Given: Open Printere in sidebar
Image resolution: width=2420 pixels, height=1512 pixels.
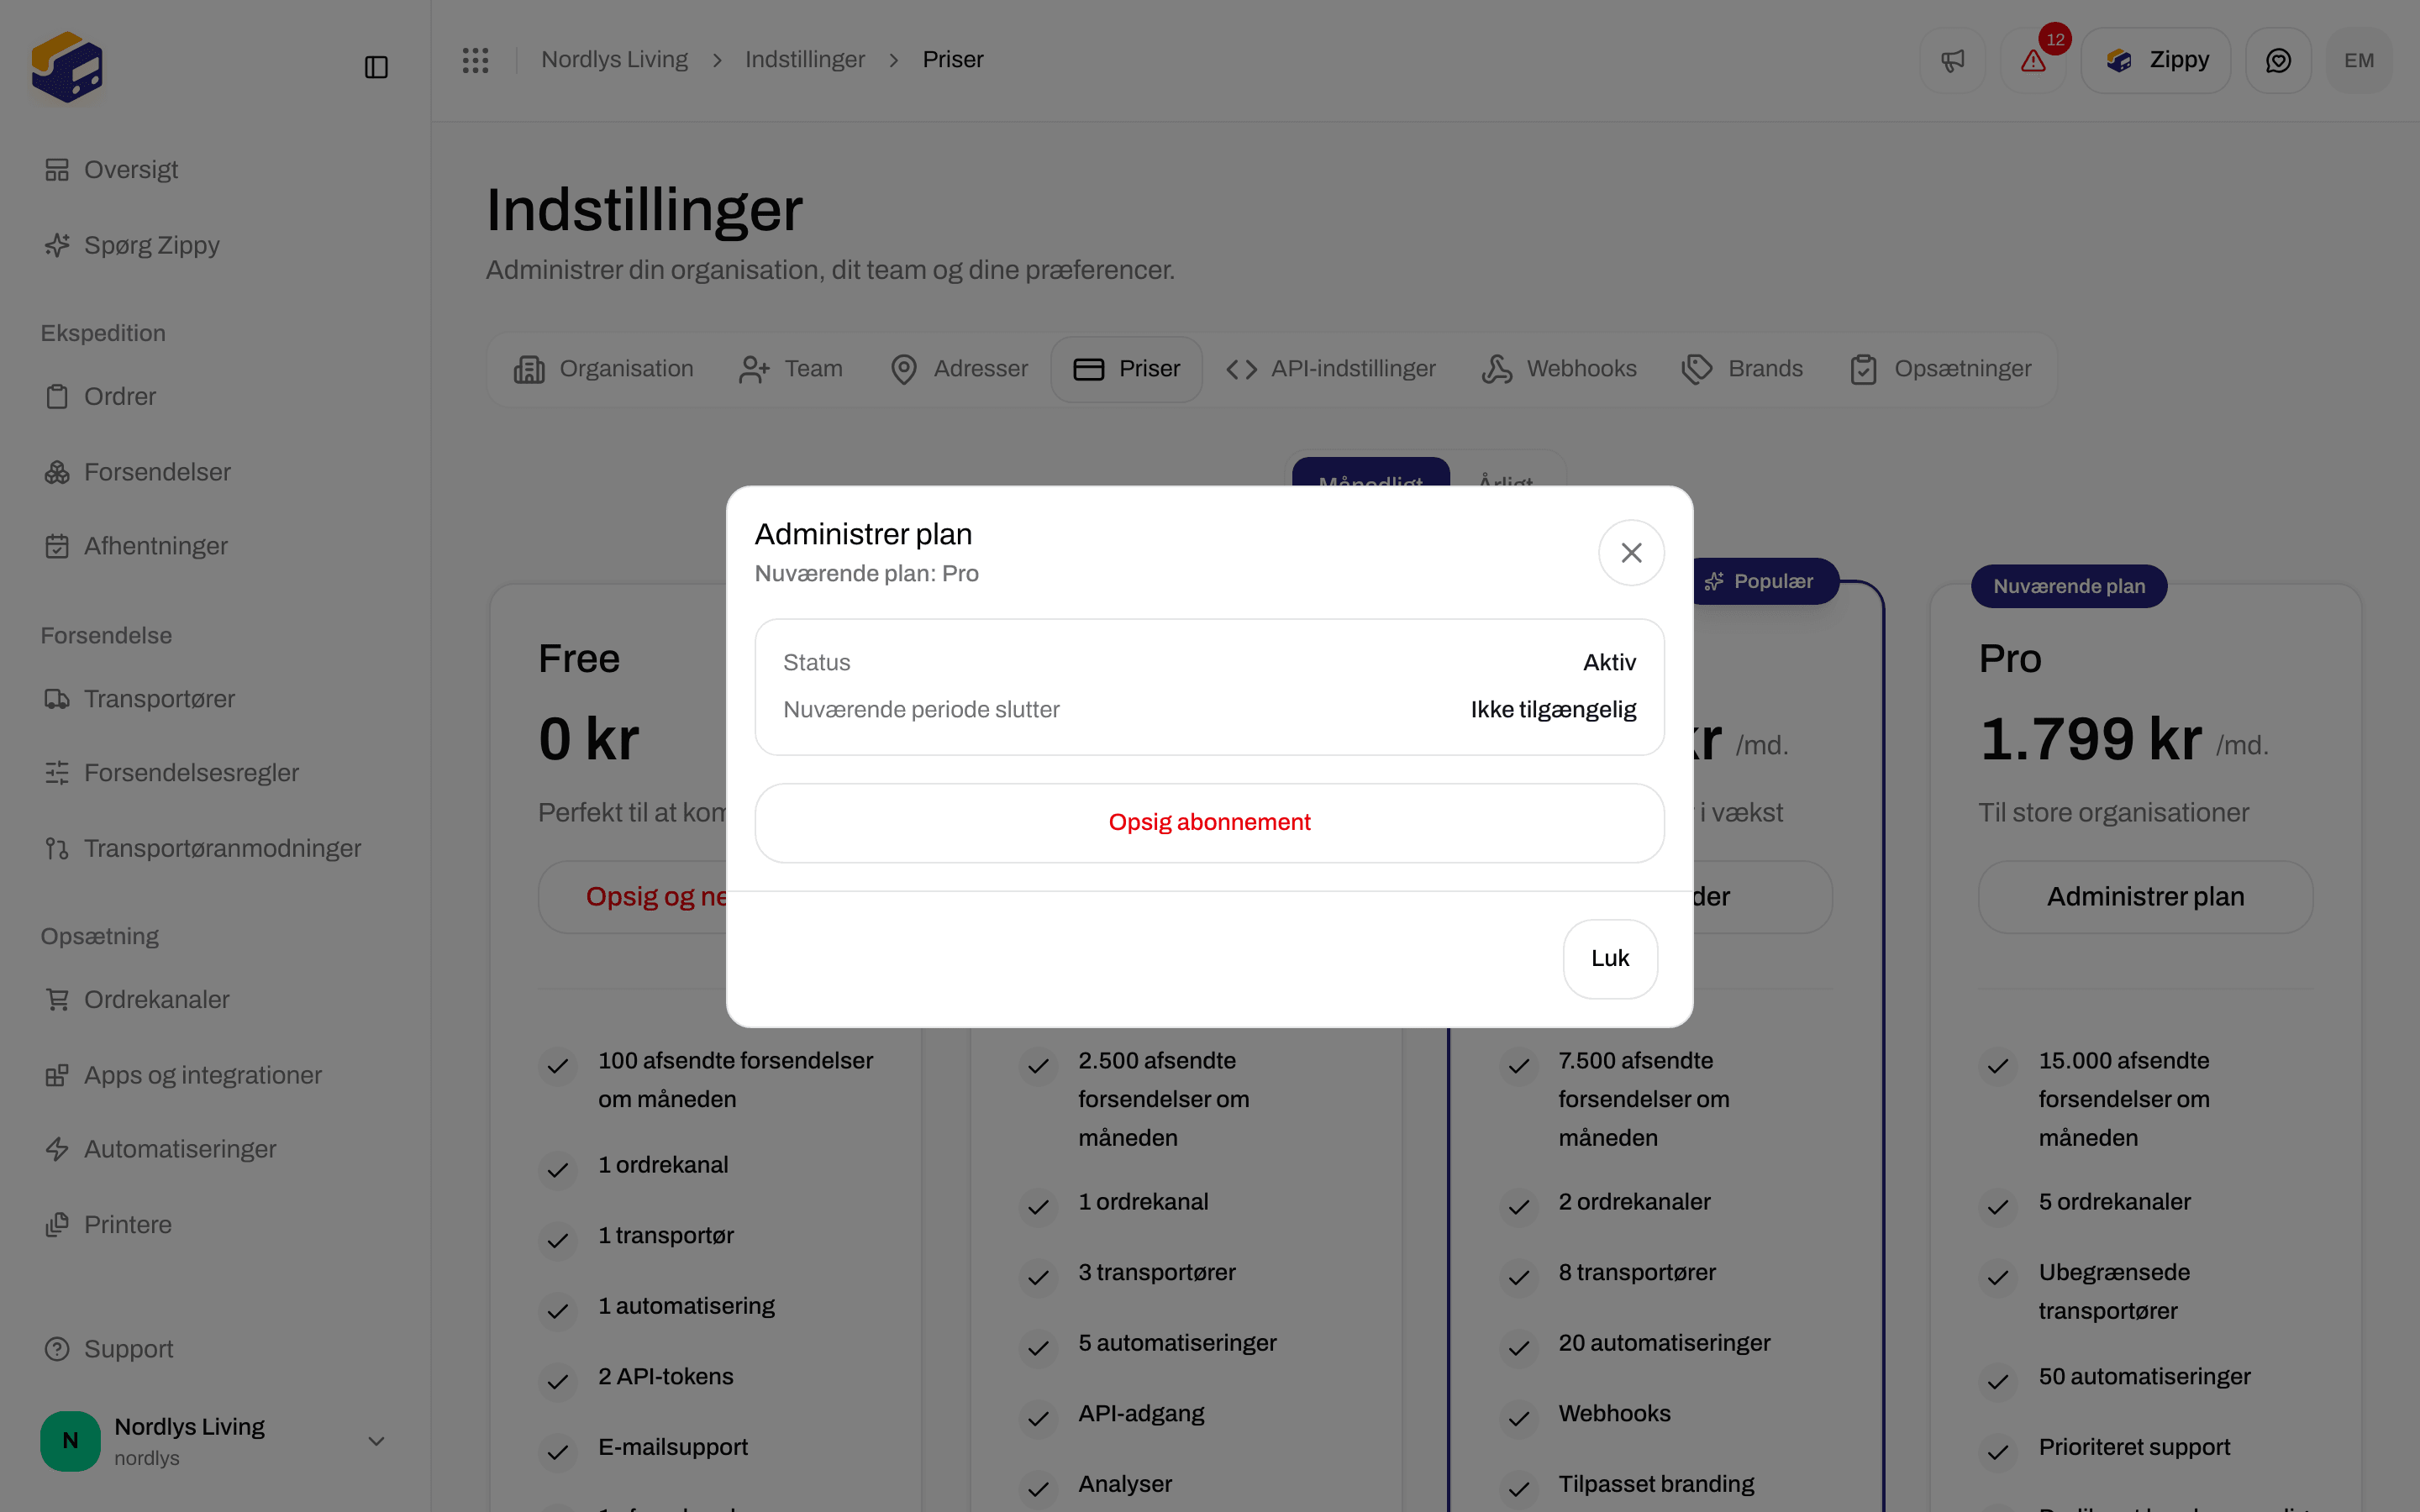Looking at the screenshot, I should (x=214, y=1225).
